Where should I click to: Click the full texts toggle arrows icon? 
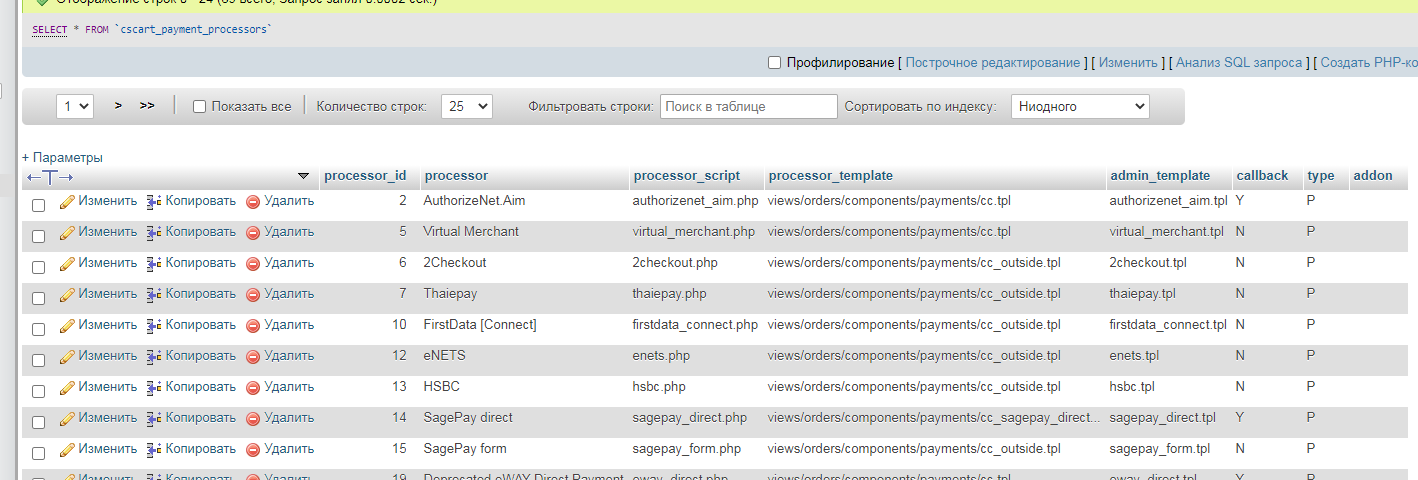tap(50, 177)
